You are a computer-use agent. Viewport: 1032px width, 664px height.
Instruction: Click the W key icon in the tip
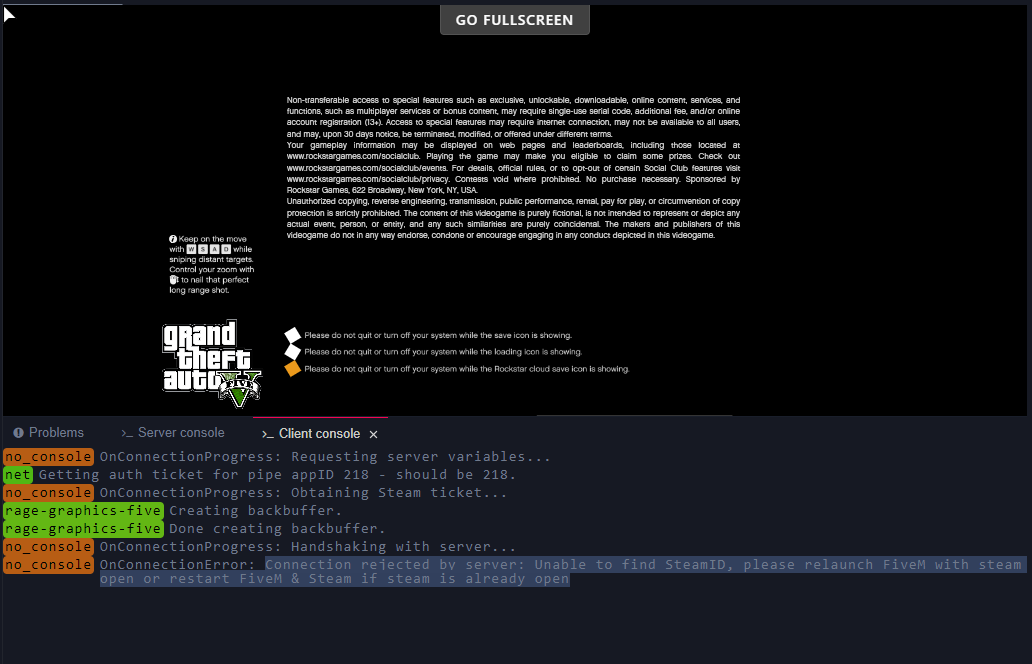(191, 249)
